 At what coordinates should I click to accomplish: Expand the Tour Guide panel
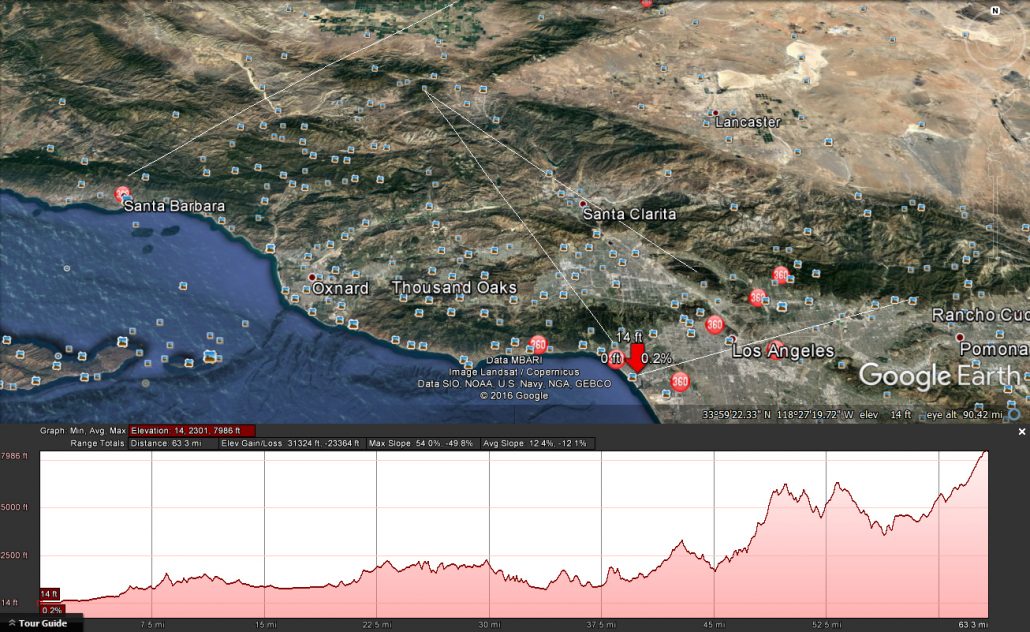[x=41, y=623]
